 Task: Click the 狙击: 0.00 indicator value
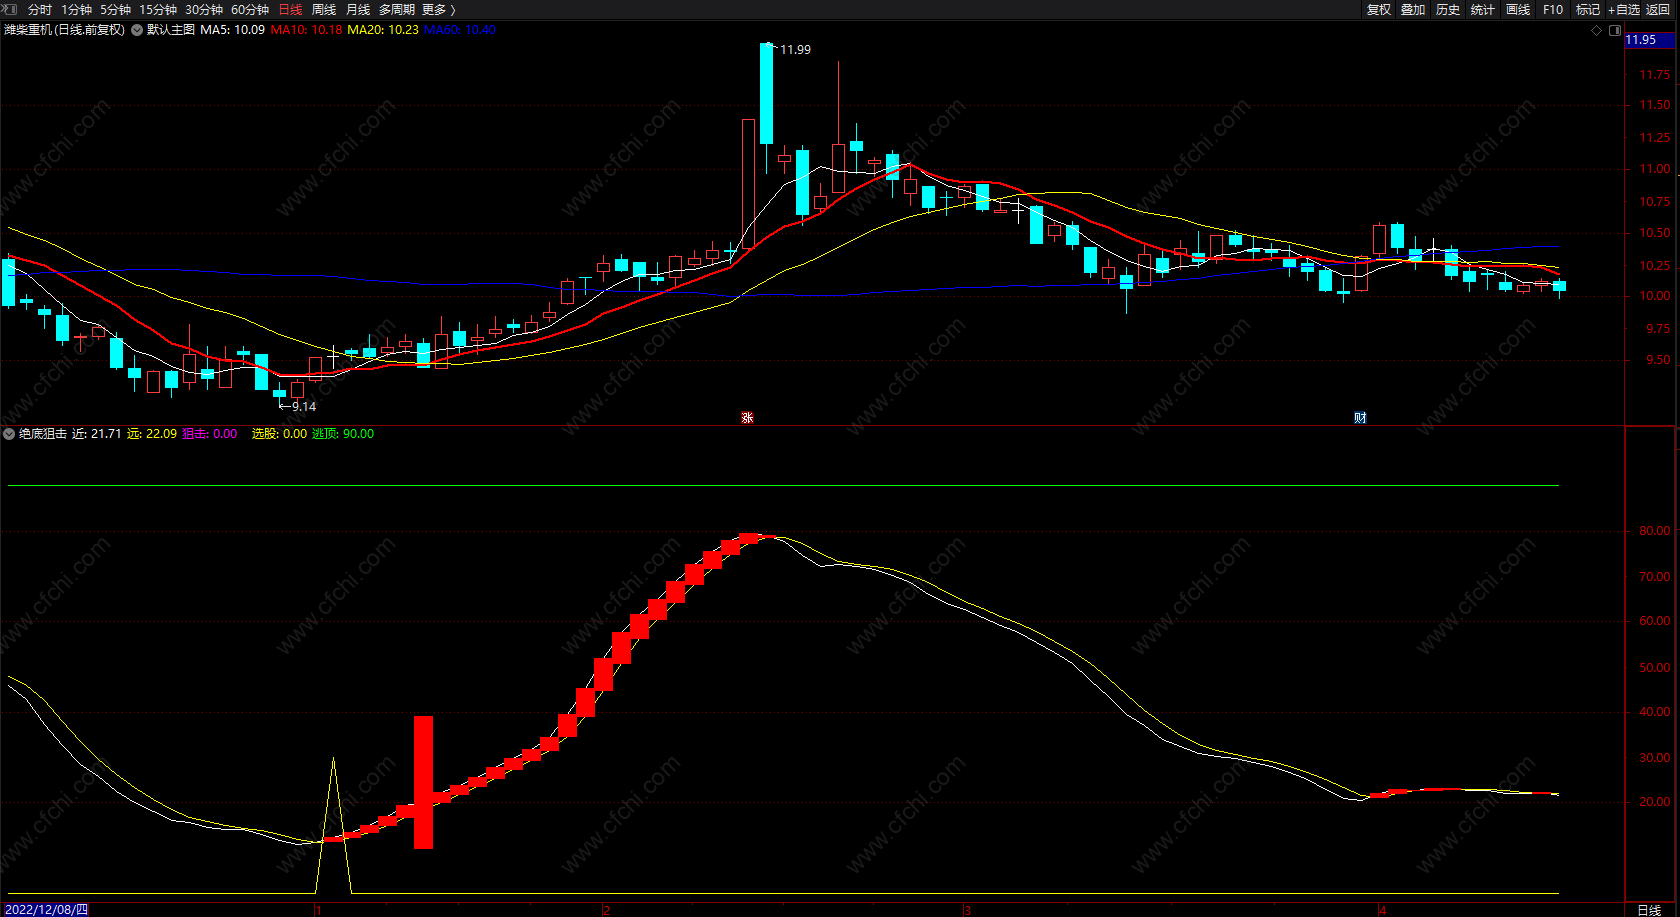click(x=210, y=434)
